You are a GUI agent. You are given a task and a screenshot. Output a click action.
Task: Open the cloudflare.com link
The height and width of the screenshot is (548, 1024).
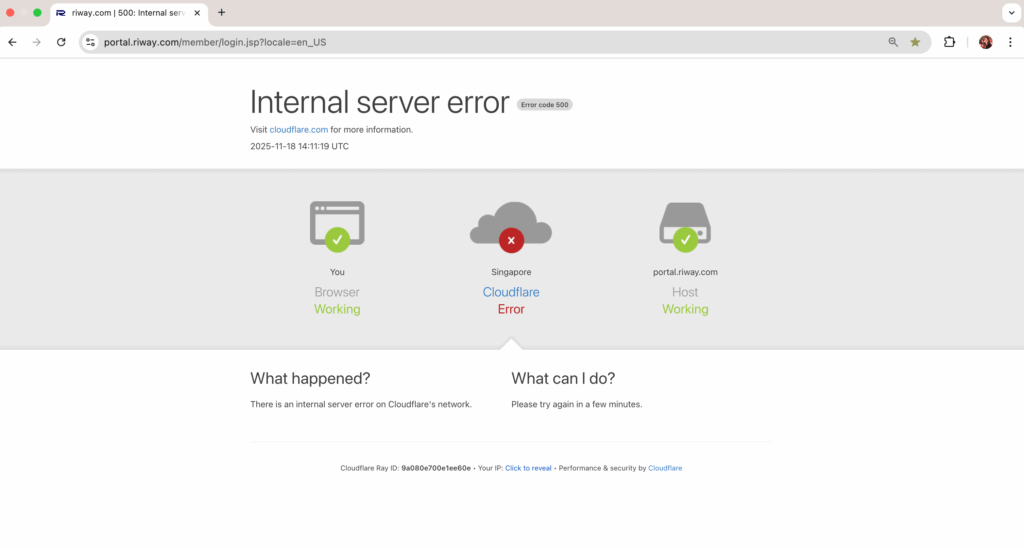298,130
